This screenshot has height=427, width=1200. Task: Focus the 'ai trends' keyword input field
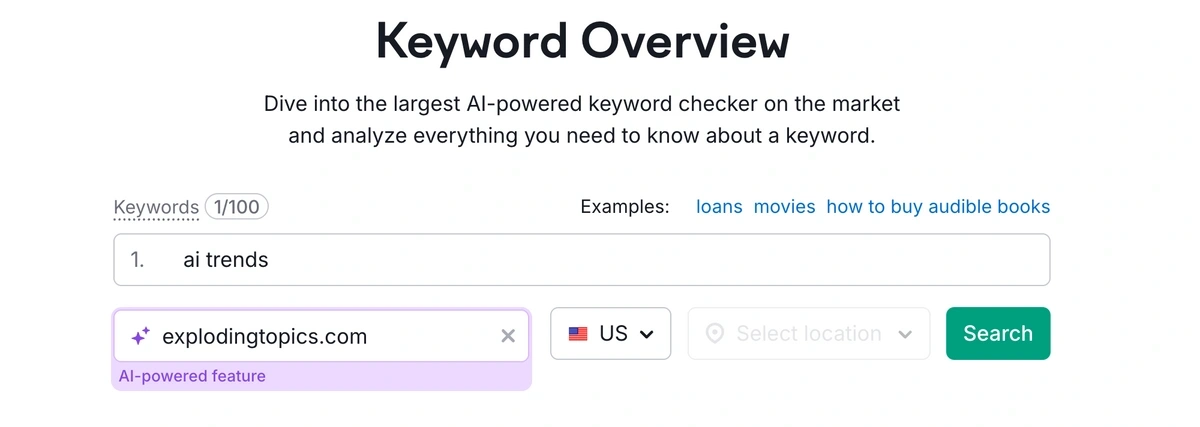(x=582, y=260)
